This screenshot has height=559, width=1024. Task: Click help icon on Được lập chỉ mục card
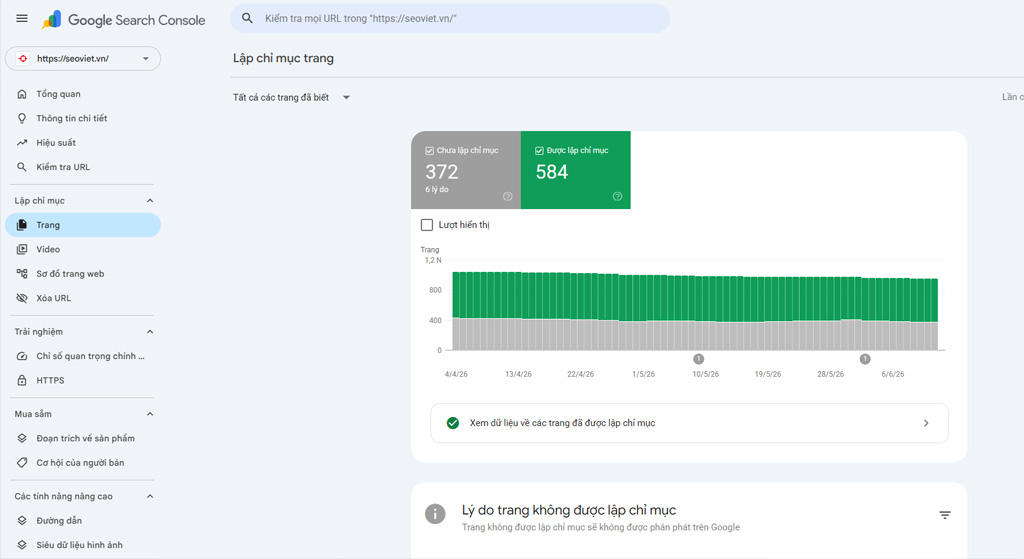(x=617, y=197)
